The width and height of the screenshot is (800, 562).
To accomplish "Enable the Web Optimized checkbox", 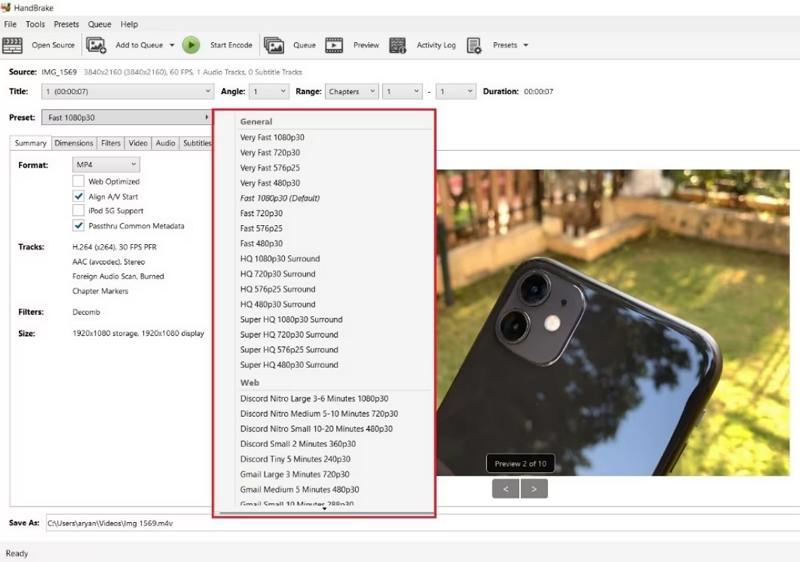I will pyautogui.click(x=79, y=182).
